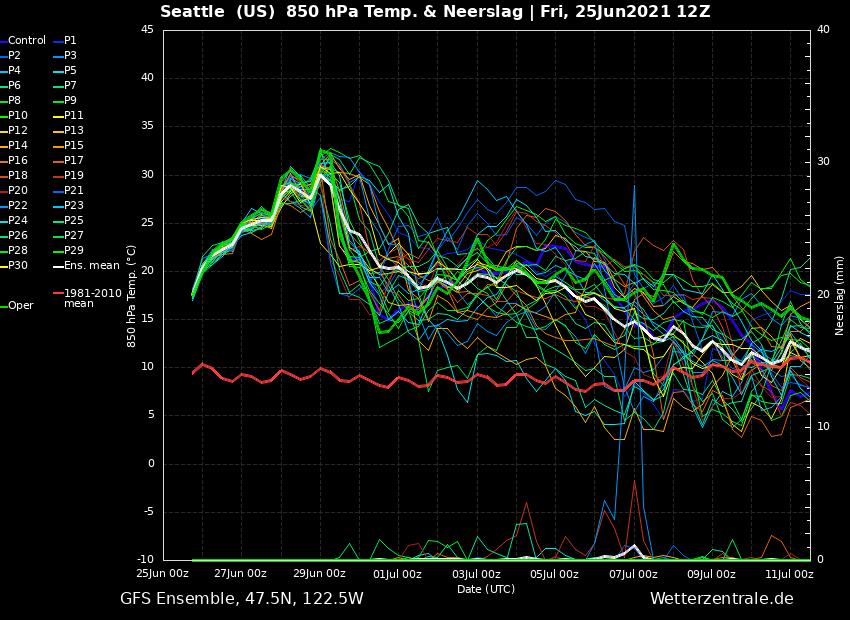Screen dimensions: 850x620
Task: Click the P15 legend label
Action: [69, 145]
